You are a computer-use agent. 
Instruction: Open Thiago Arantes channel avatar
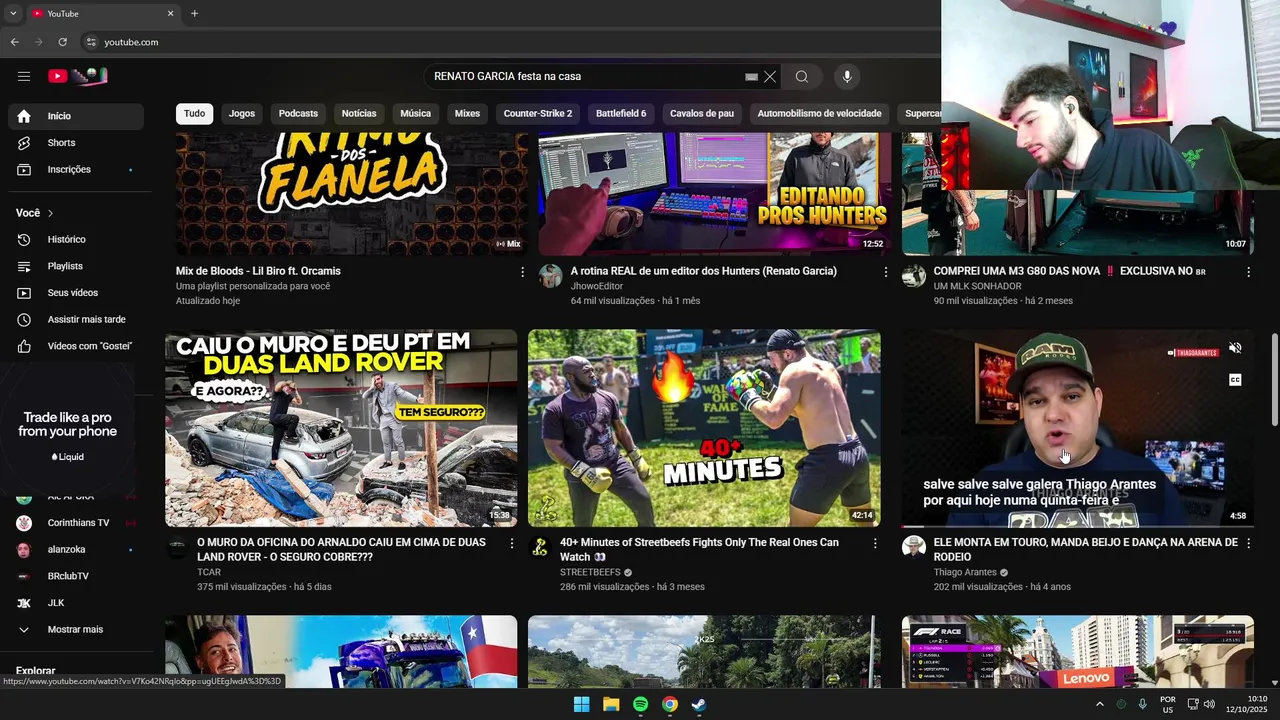(913, 547)
